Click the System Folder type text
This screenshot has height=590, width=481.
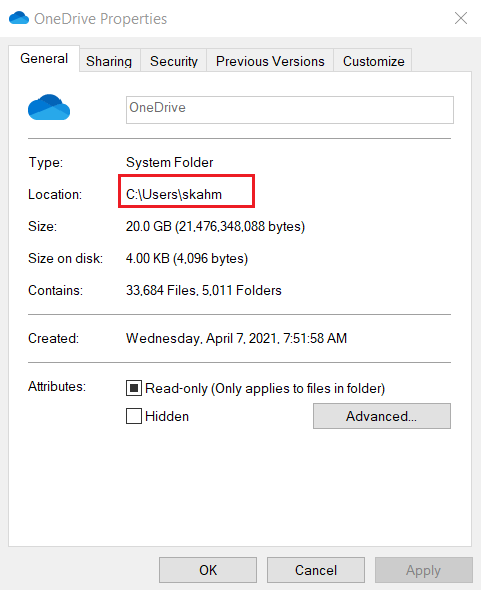169,163
